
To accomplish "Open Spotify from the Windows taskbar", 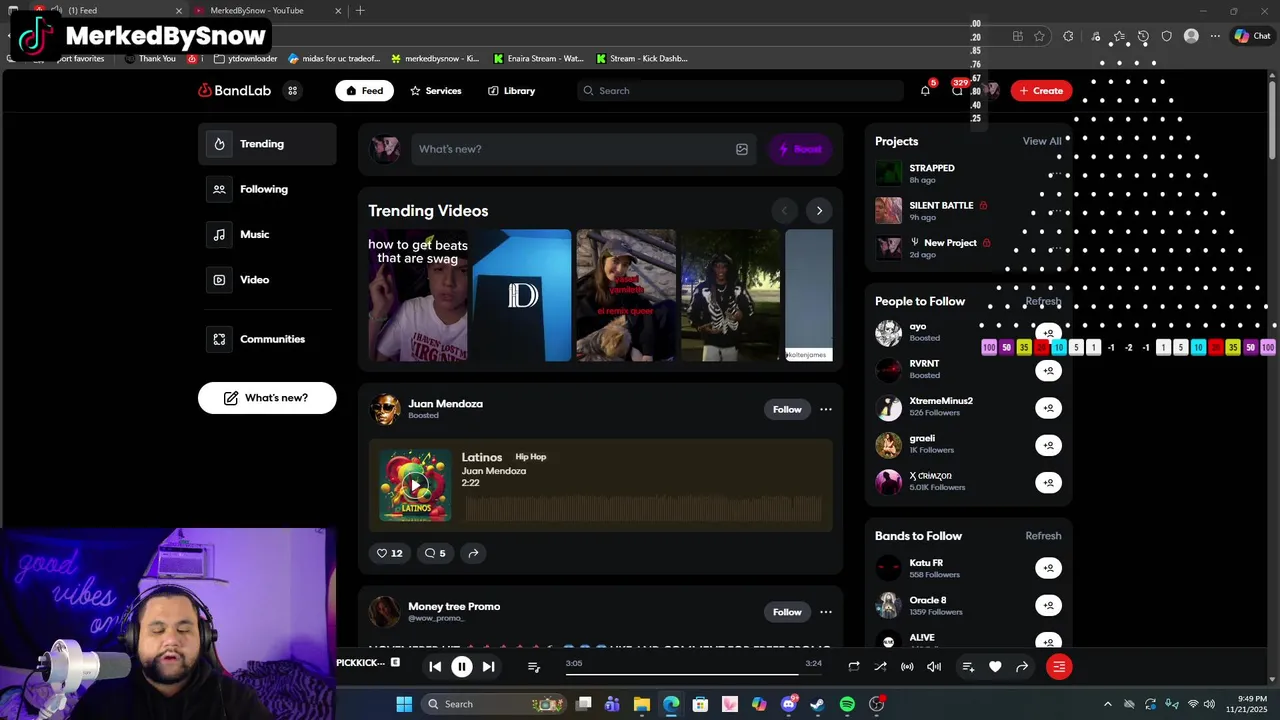I will tap(847, 704).
